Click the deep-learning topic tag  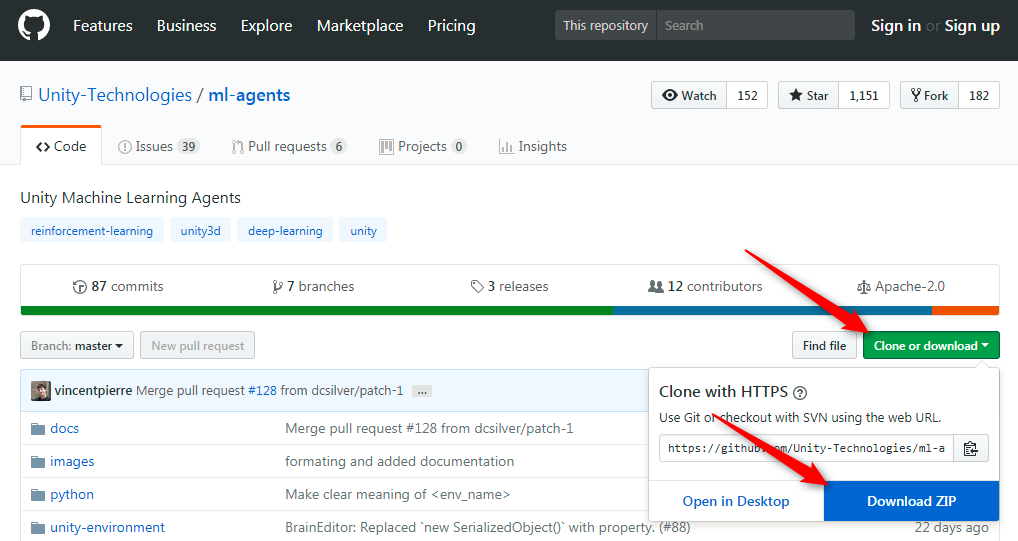pyautogui.click(x=285, y=231)
